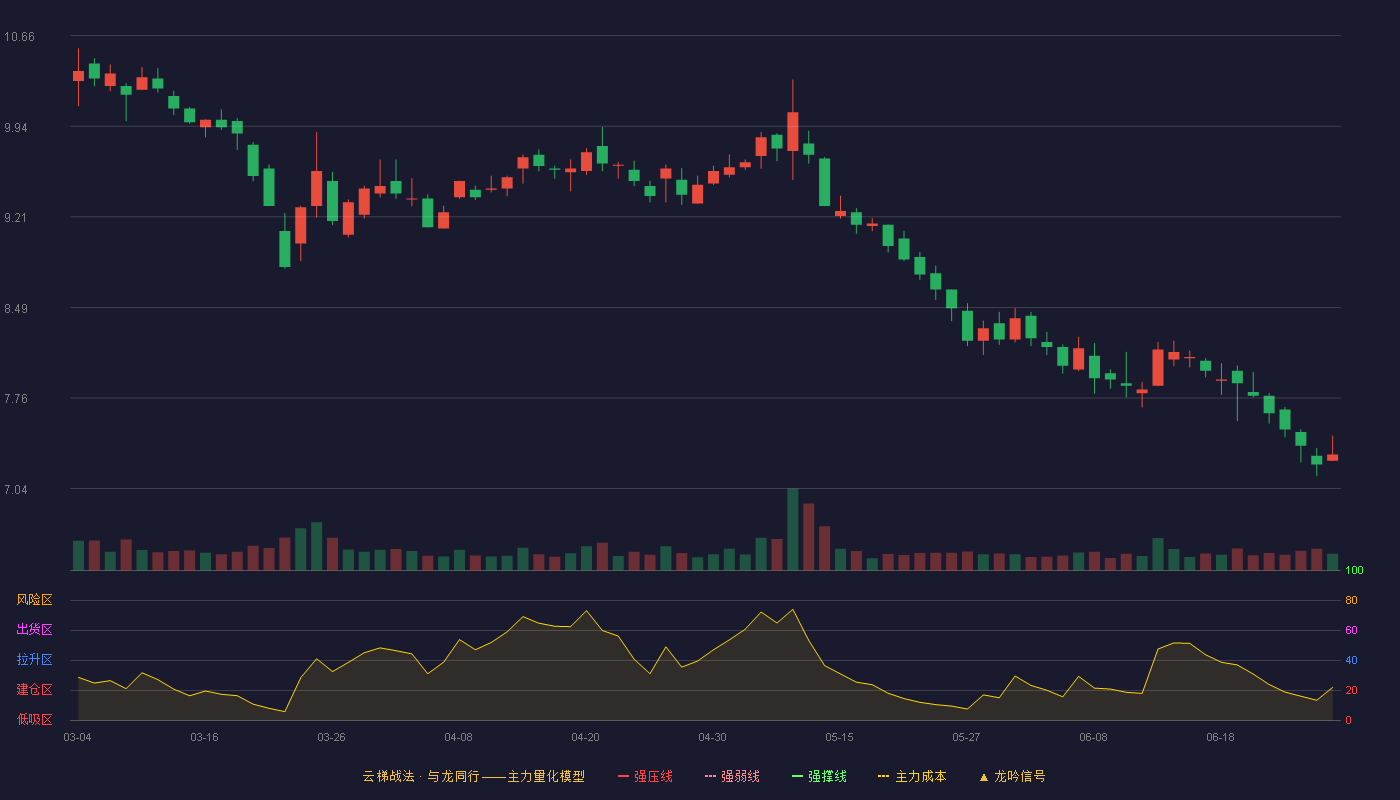The height and width of the screenshot is (800, 1400).
Task: Click the 拉升区 zone label
Action: [x=34, y=660]
